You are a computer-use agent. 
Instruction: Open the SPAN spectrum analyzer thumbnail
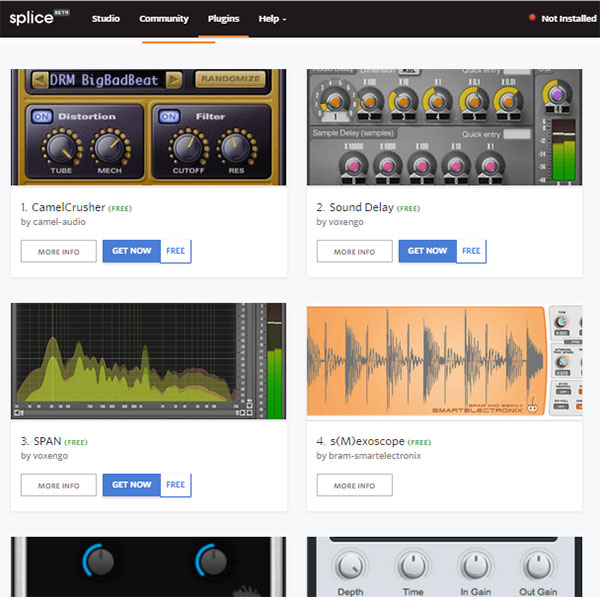click(x=148, y=361)
